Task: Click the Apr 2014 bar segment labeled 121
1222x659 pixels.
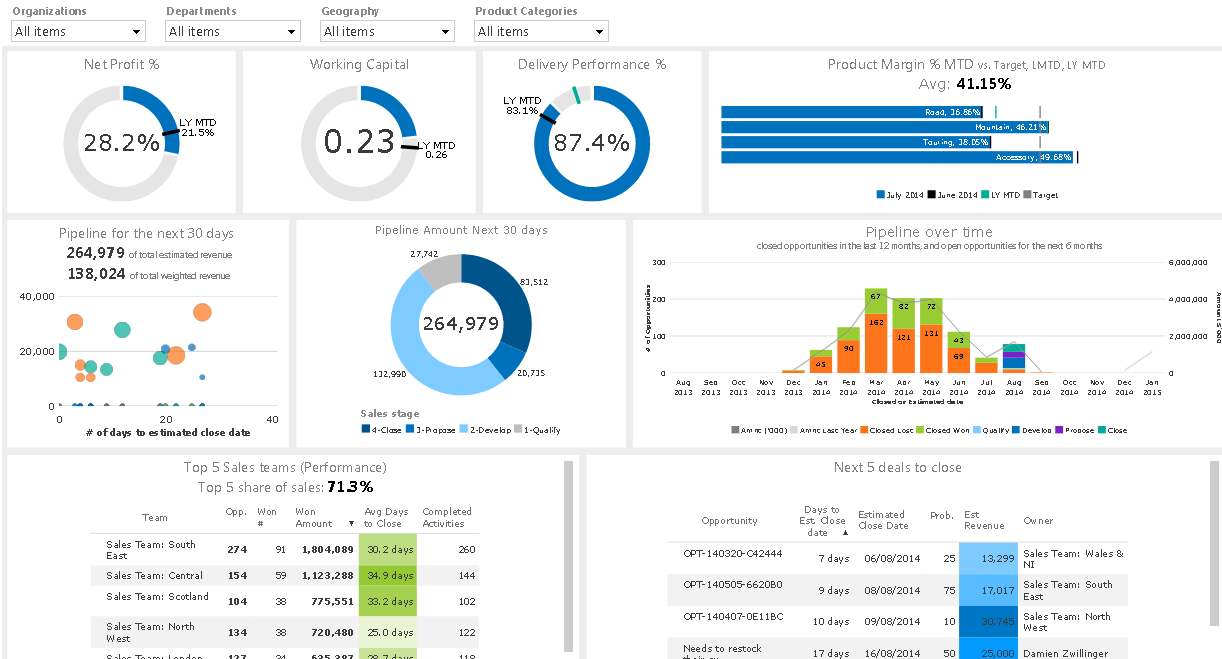Action: 904,350
